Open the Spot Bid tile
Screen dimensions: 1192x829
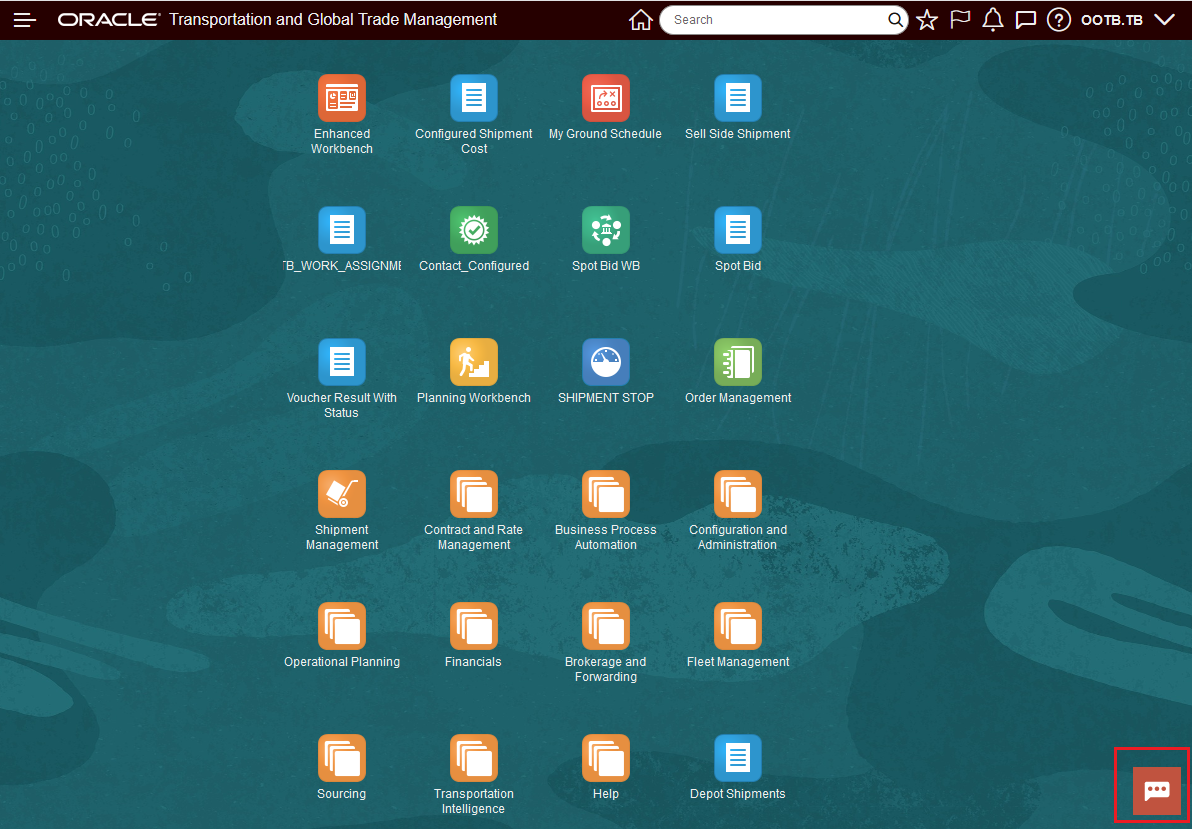tap(737, 230)
